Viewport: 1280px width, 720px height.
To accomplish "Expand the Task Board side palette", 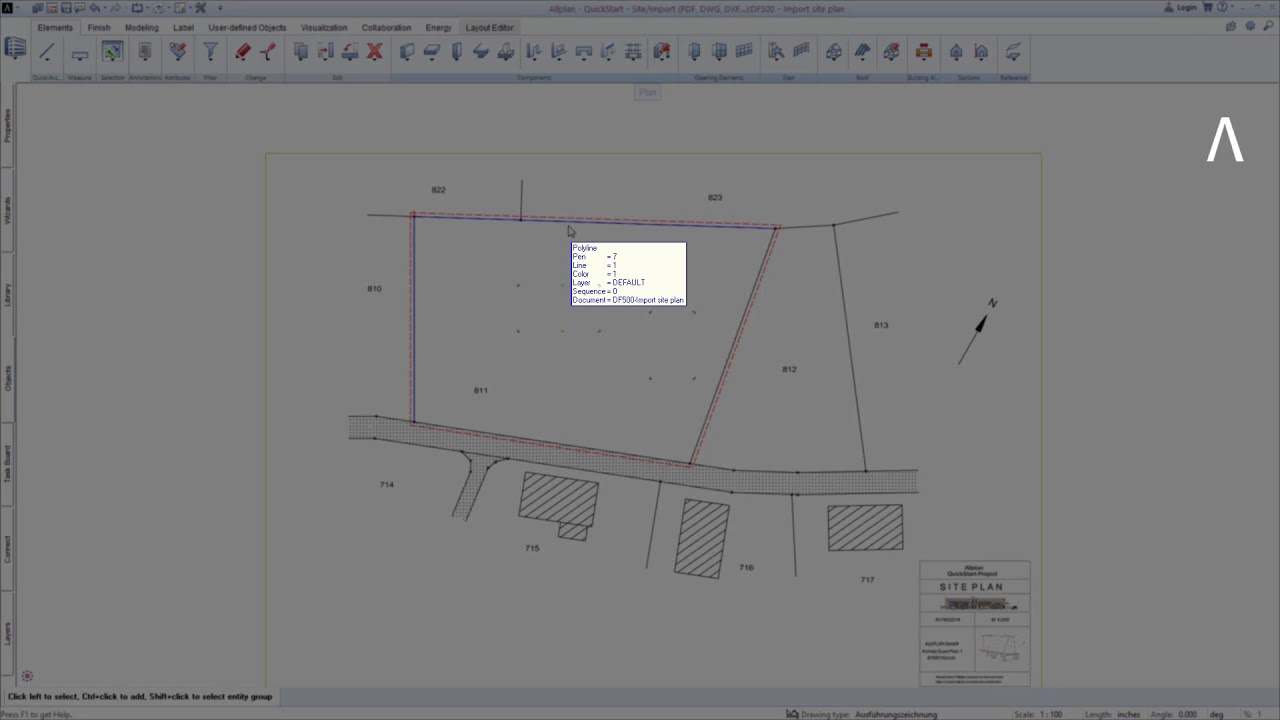I will (x=7, y=465).
